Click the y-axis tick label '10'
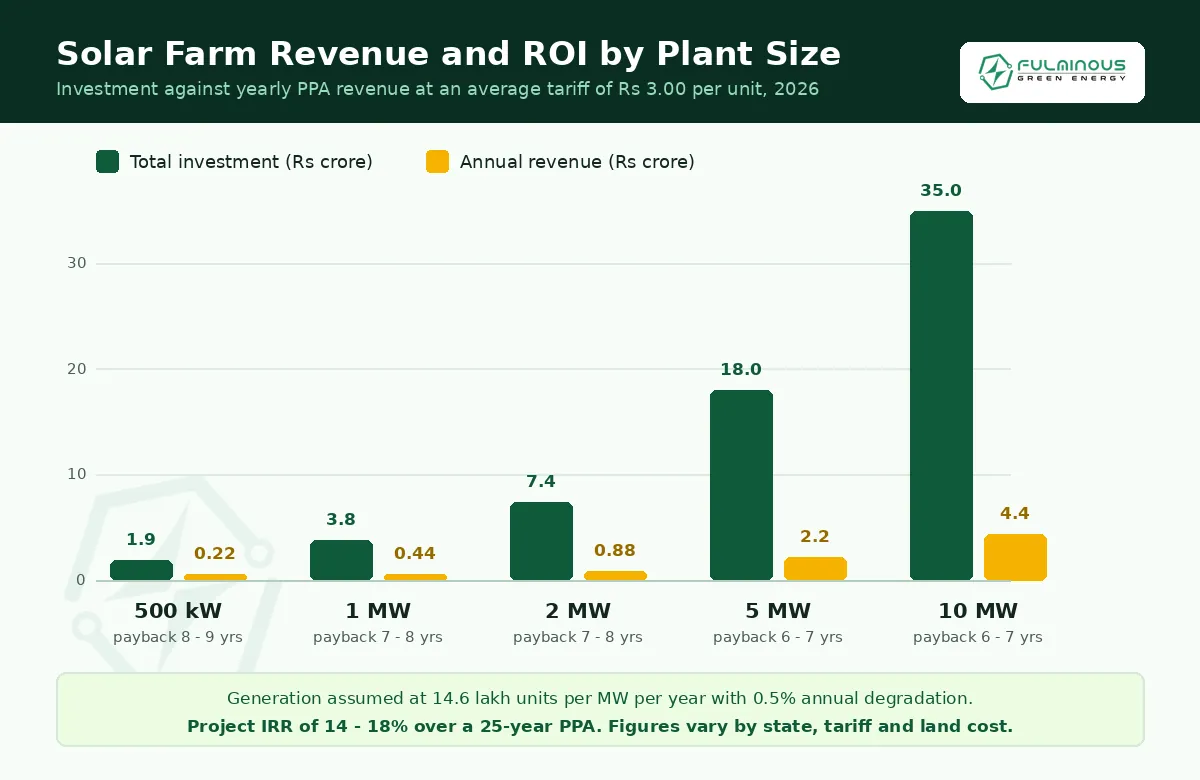Viewport: 1200px width, 780px height. click(77, 474)
